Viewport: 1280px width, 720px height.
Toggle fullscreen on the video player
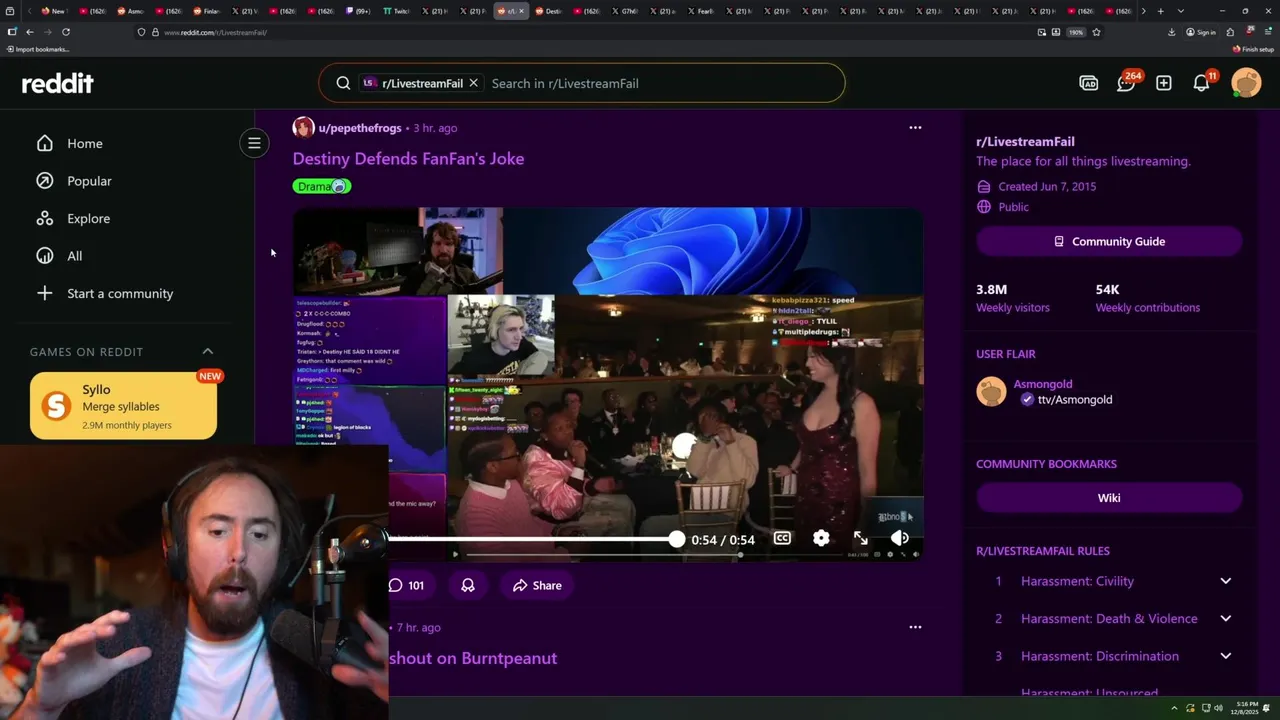(861, 538)
